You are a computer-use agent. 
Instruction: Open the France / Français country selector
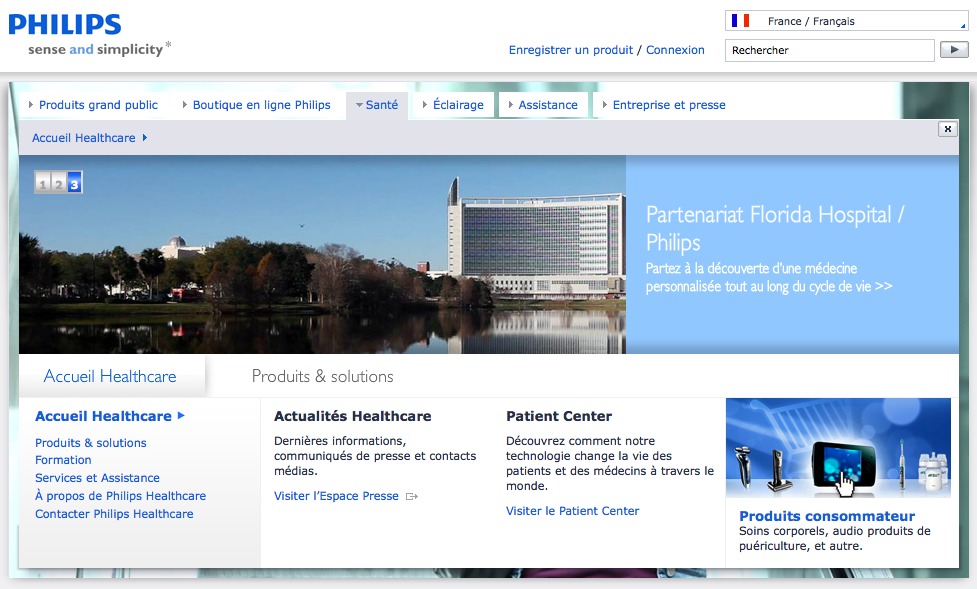pyautogui.click(x=846, y=21)
